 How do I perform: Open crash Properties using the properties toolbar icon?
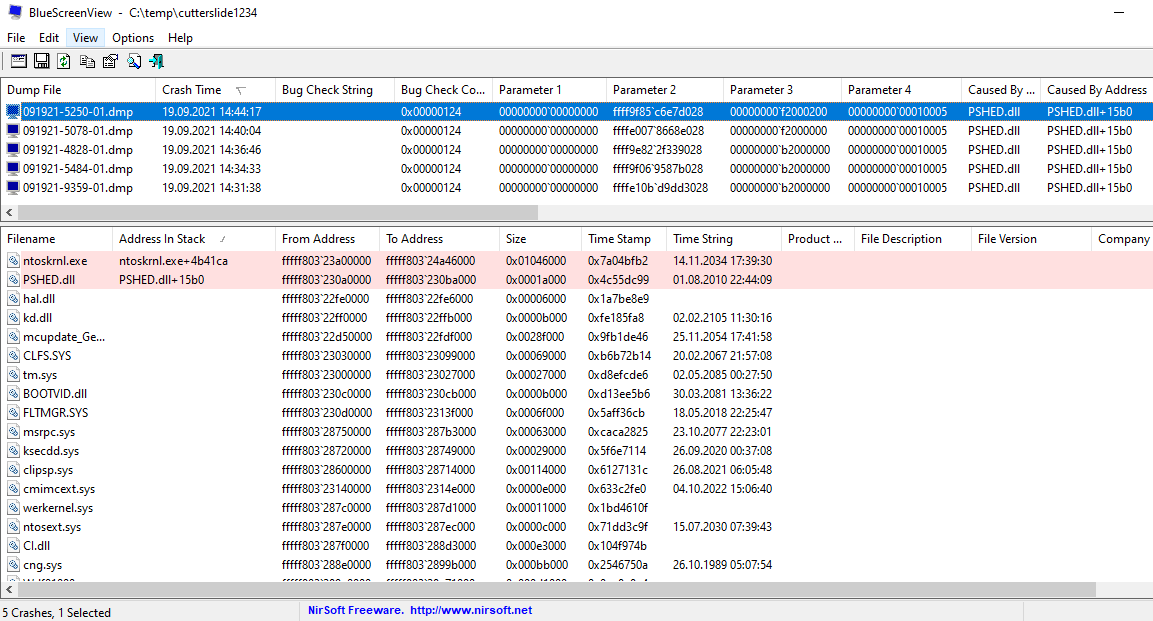(x=109, y=61)
